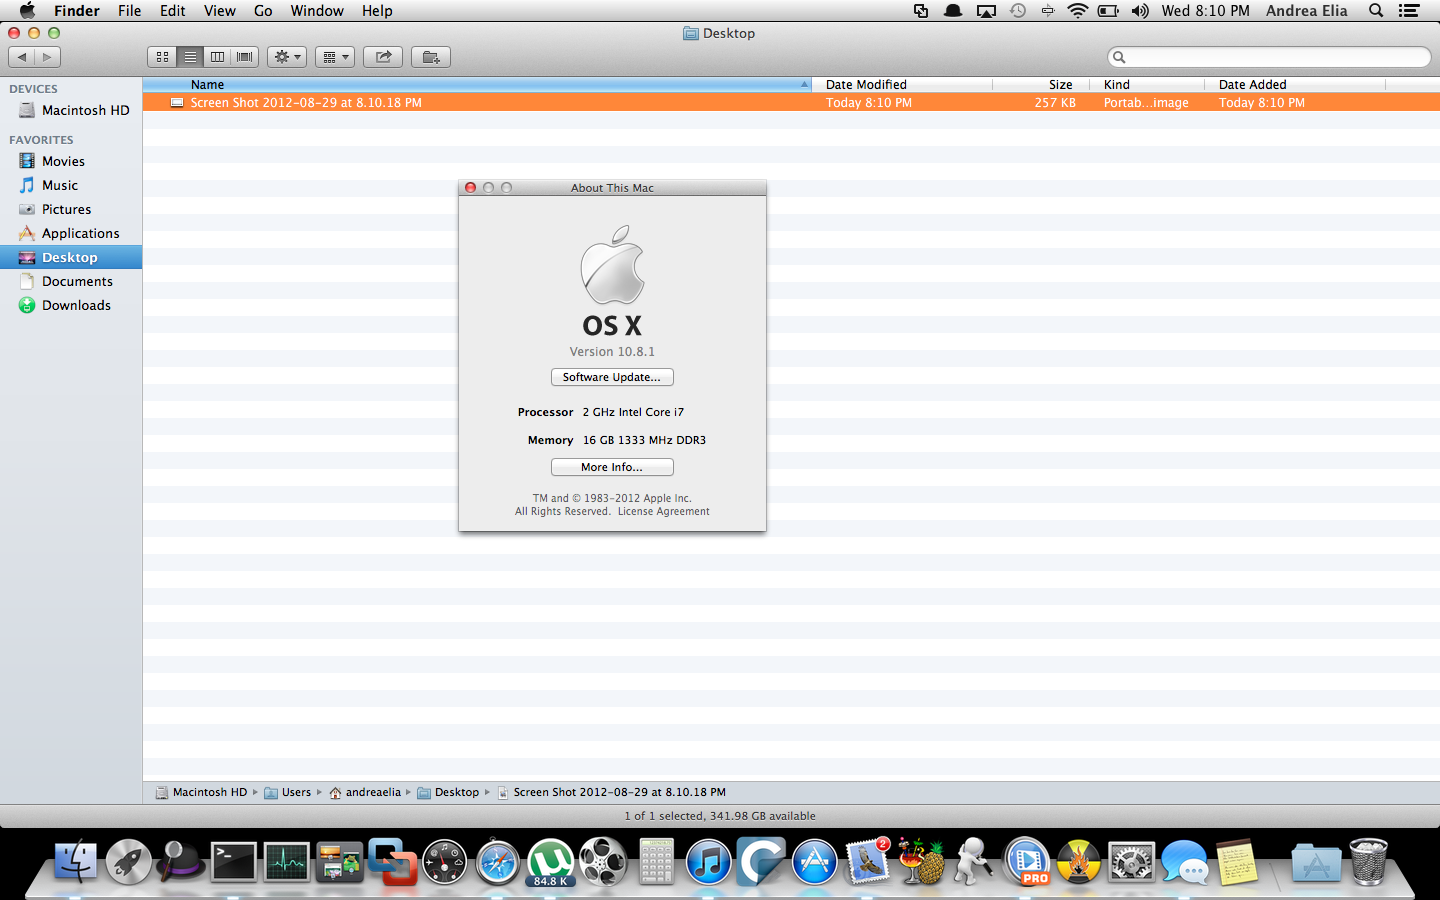Switch Finder to list view
Screen dimensions: 1440x900
point(190,57)
